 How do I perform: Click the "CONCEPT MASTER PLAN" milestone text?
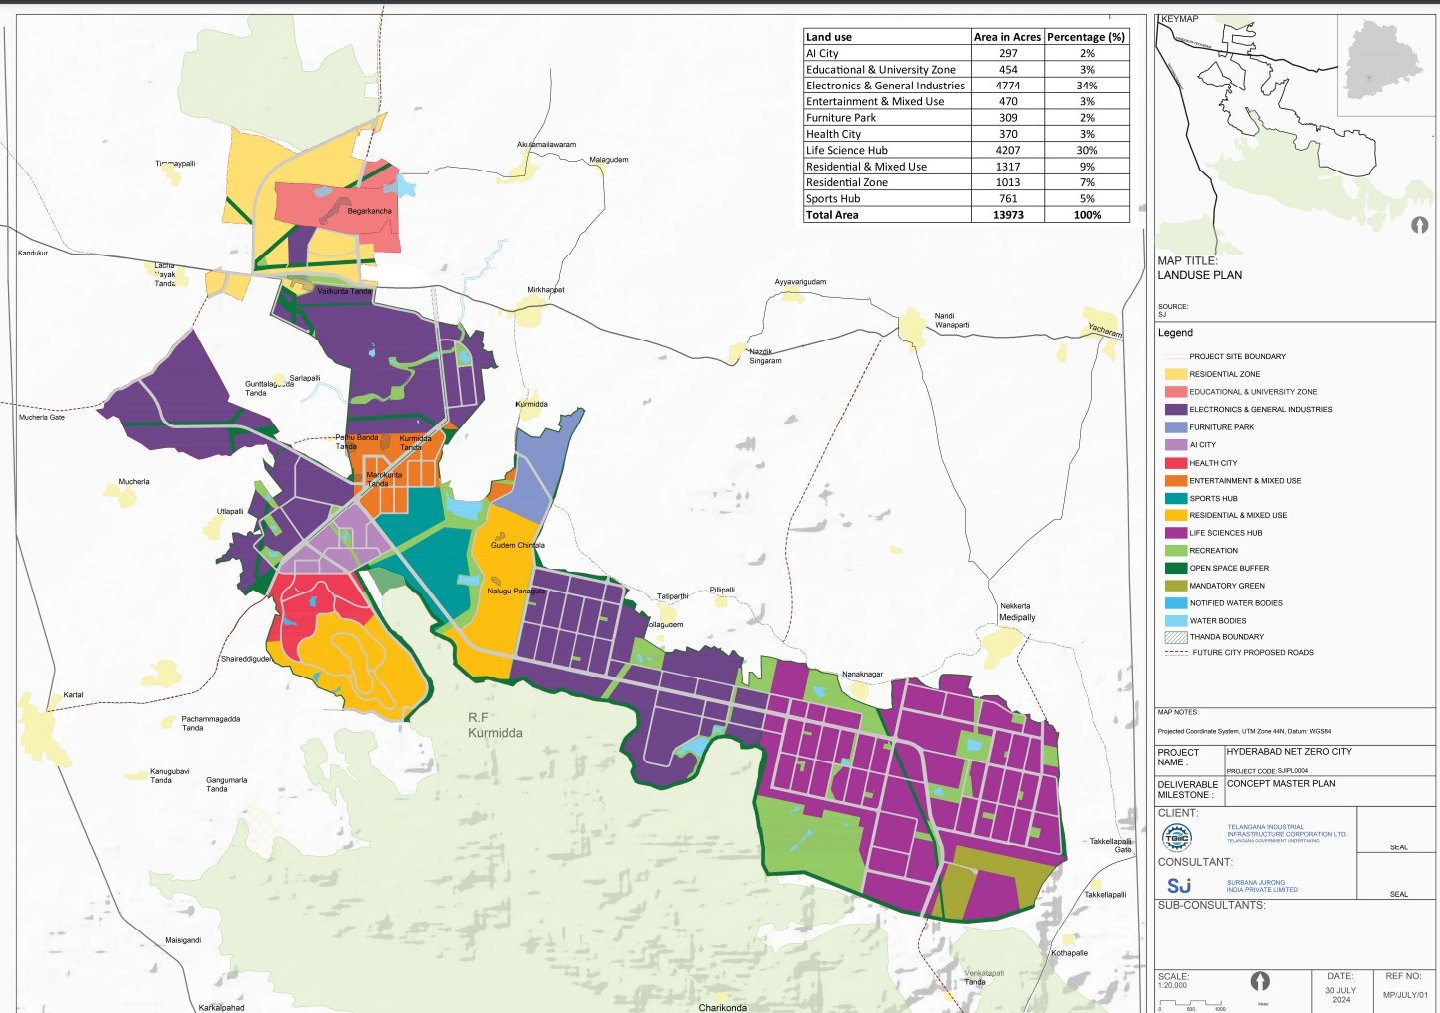click(1281, 783)
